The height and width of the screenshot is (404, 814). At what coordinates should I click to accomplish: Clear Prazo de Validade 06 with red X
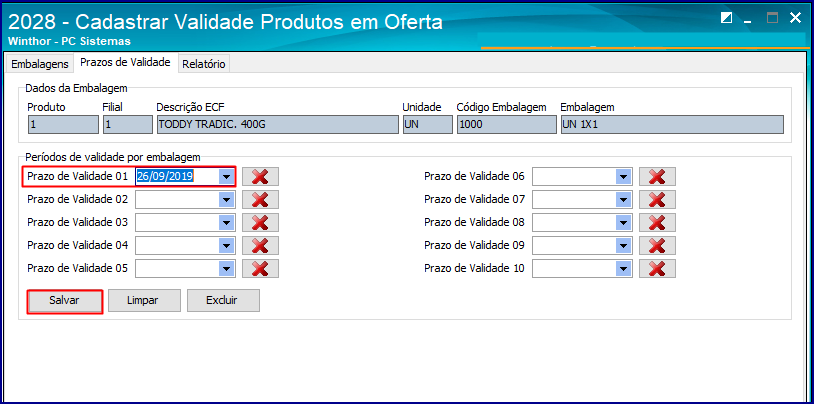657,177
